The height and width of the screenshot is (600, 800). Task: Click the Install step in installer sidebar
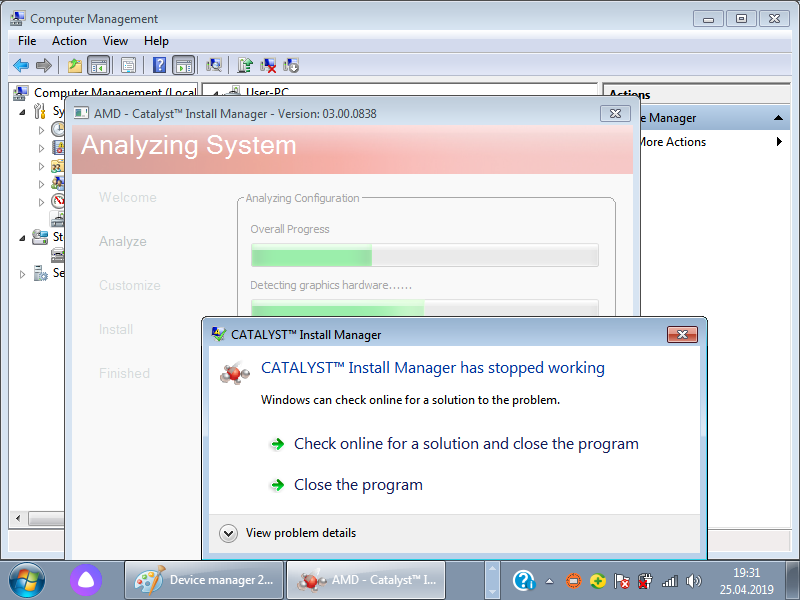[x=116, y=330]
